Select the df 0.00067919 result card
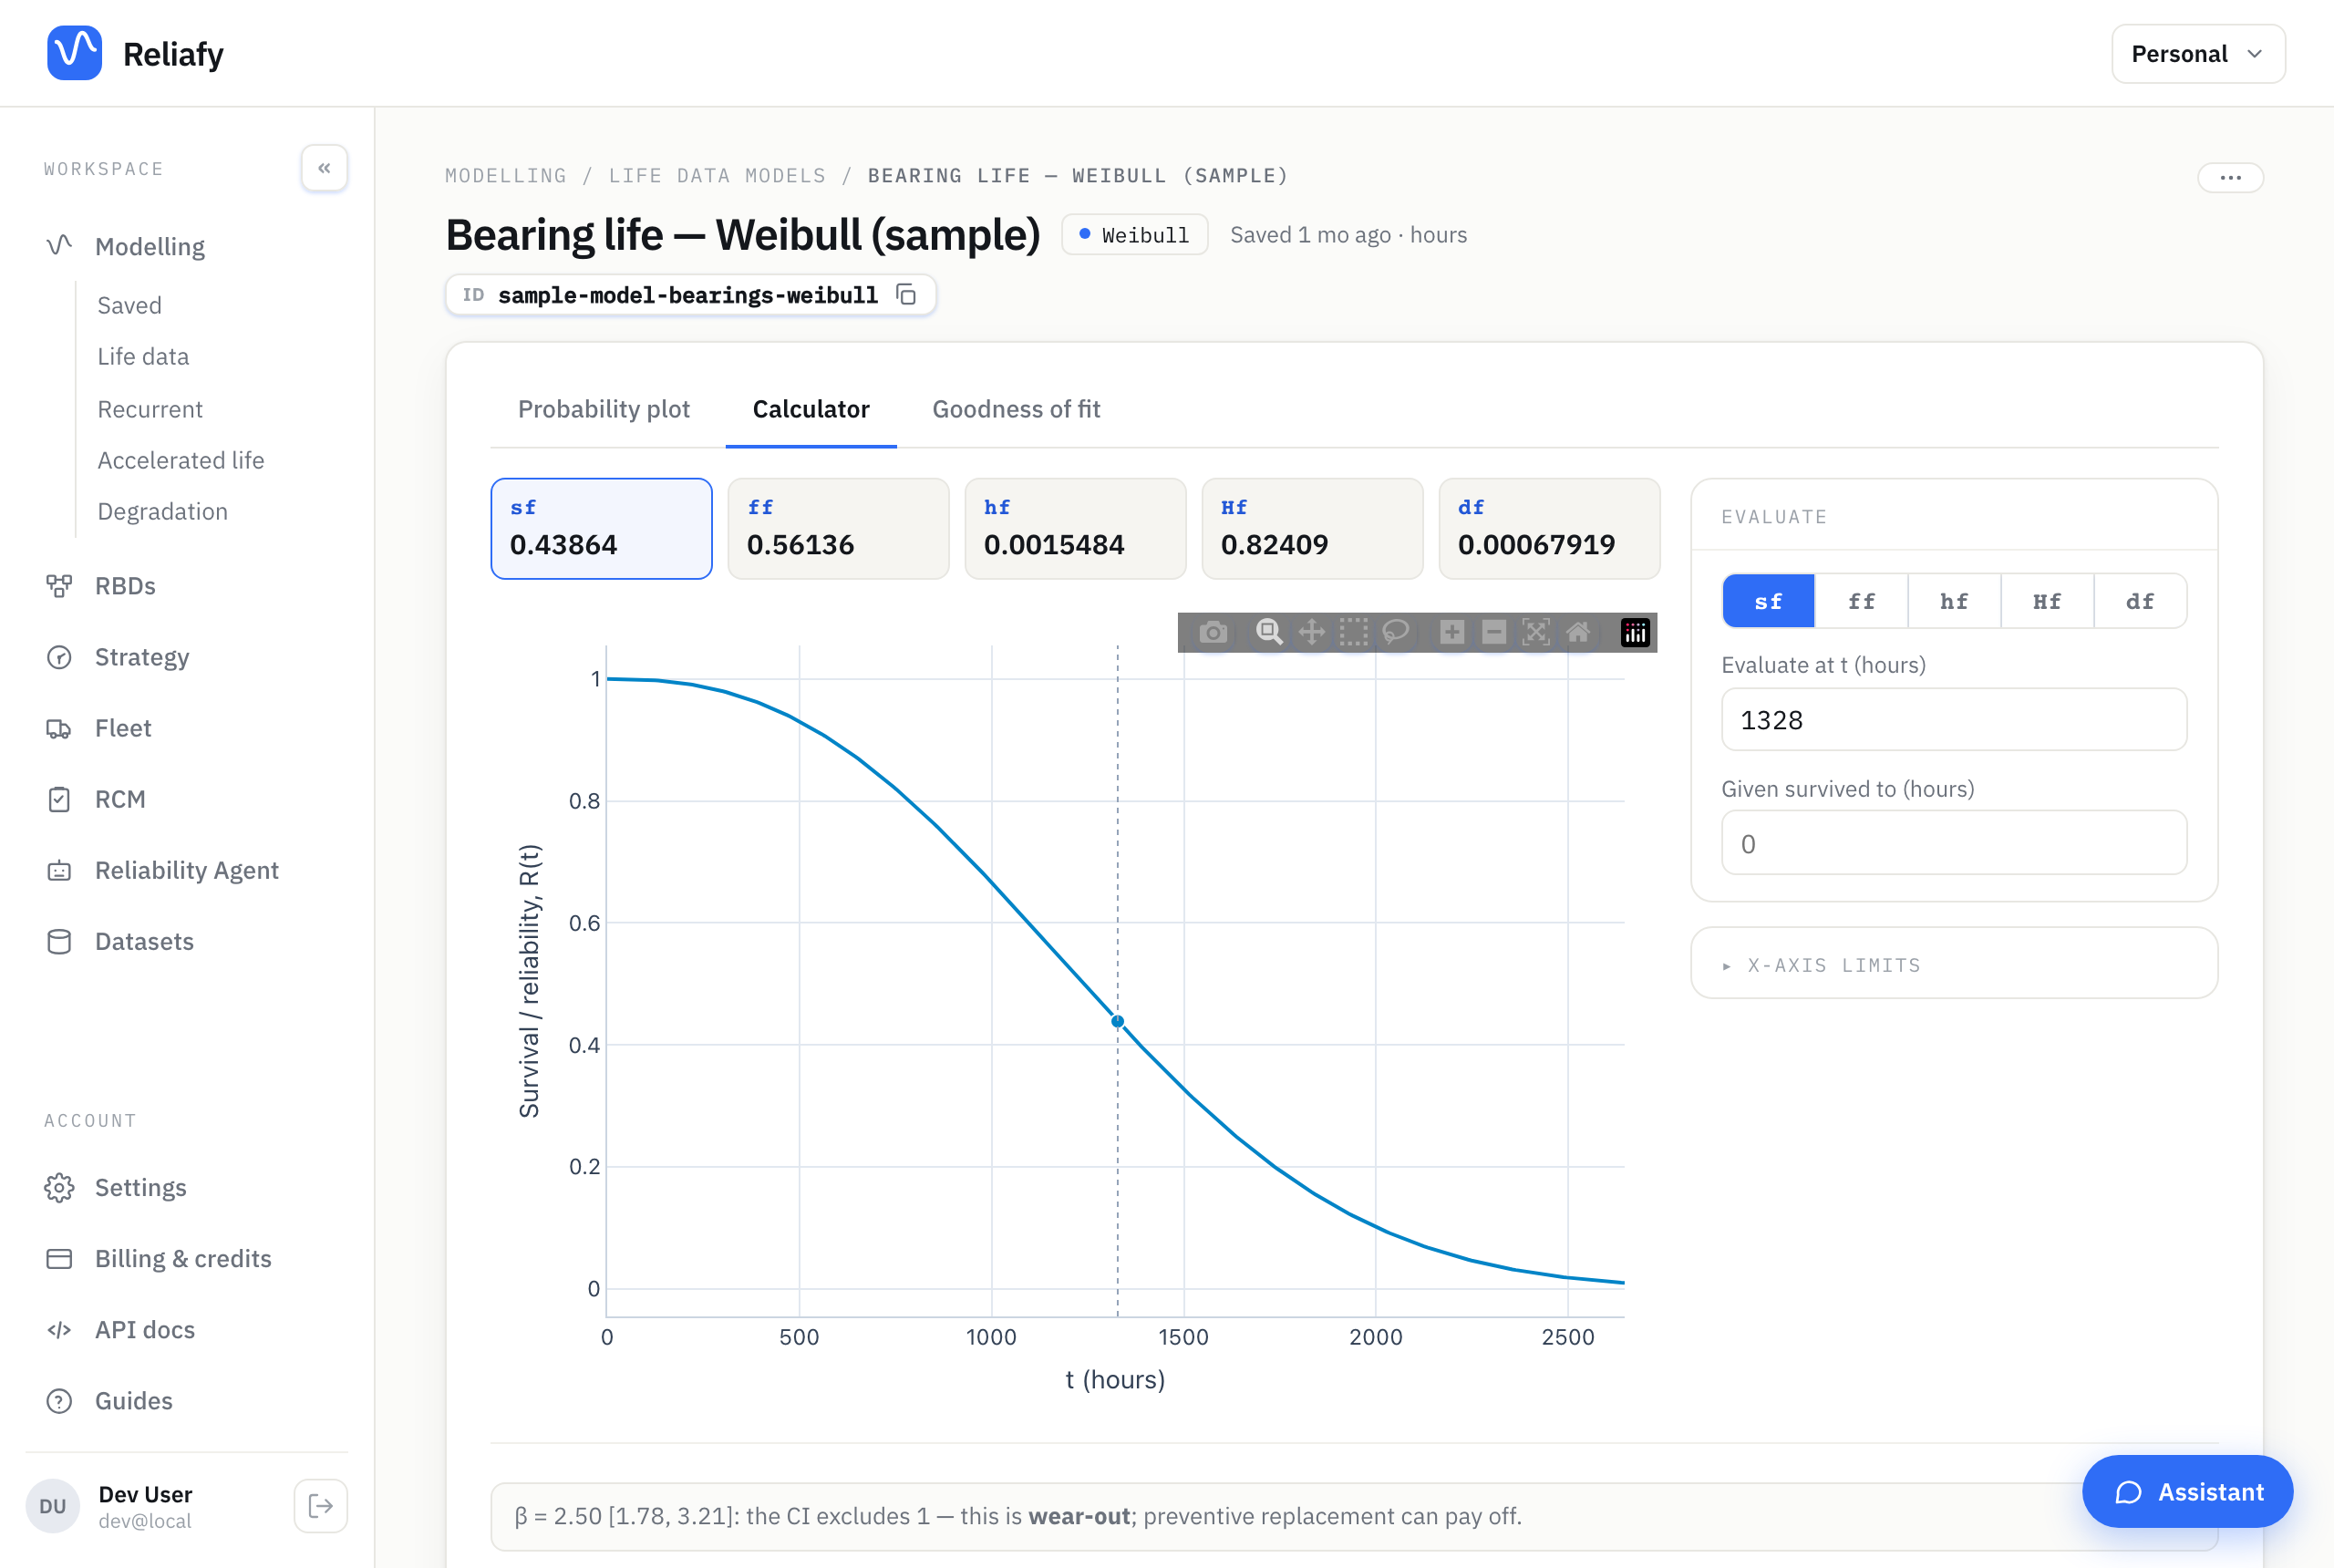The width and height of the screenshot is (2334, 1568). click(1549, 528)
